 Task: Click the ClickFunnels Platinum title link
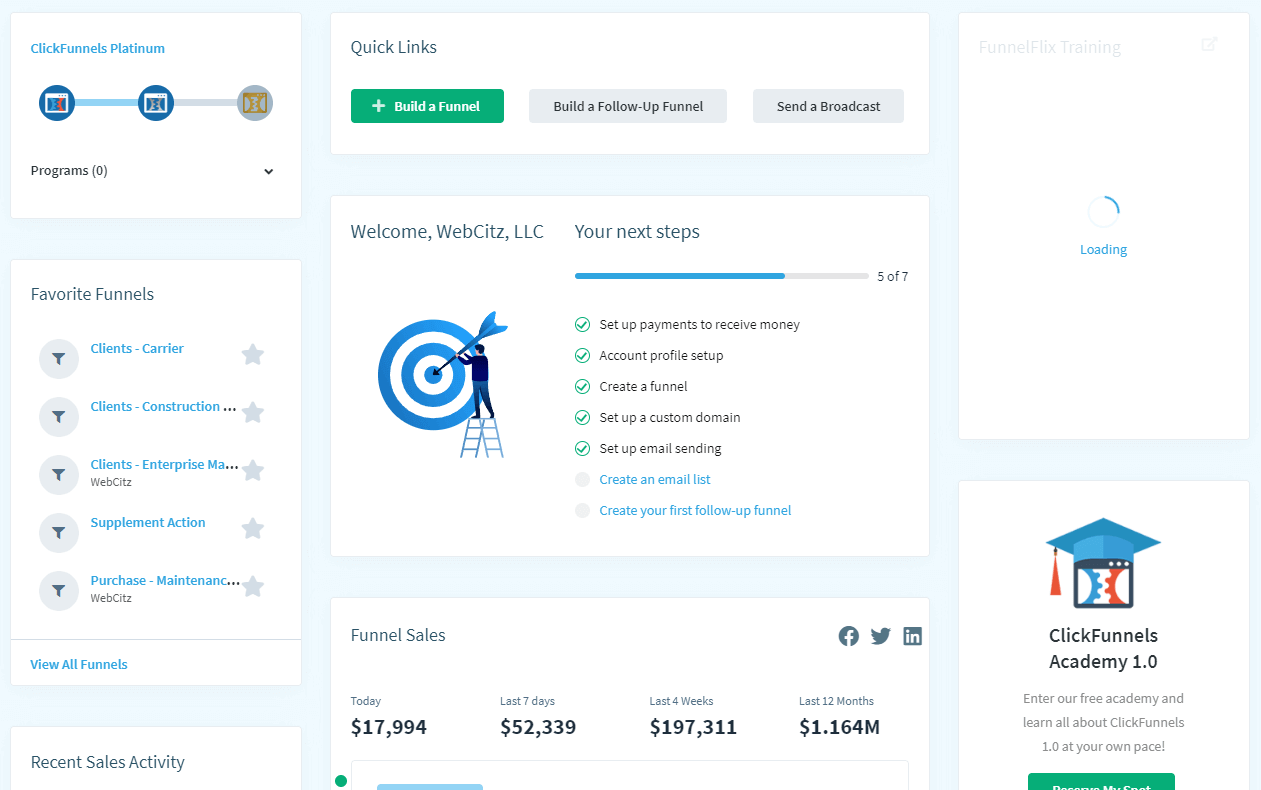point(98,48)
